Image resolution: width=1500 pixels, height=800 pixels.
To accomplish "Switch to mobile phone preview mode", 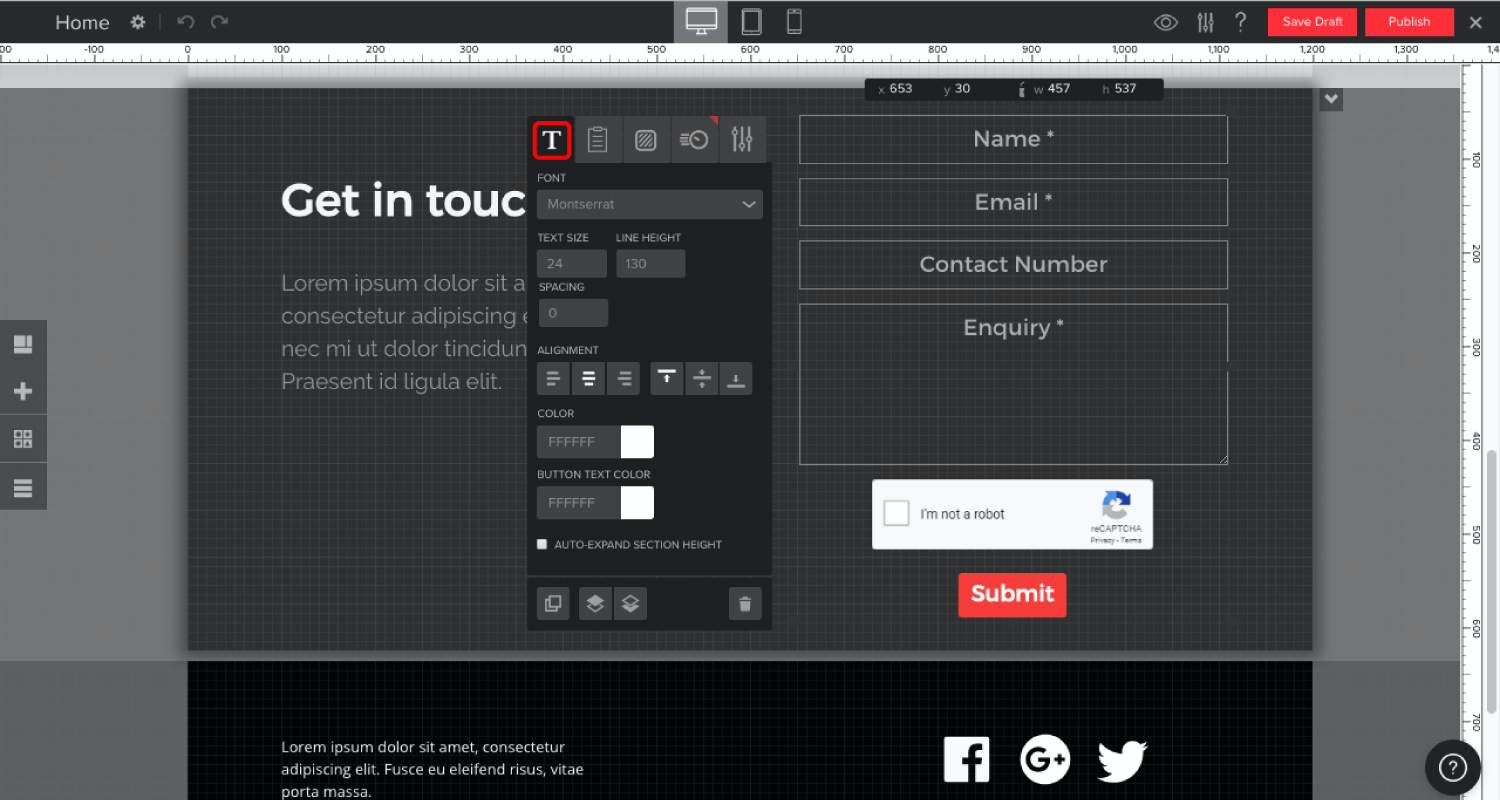I will [793, 21].
